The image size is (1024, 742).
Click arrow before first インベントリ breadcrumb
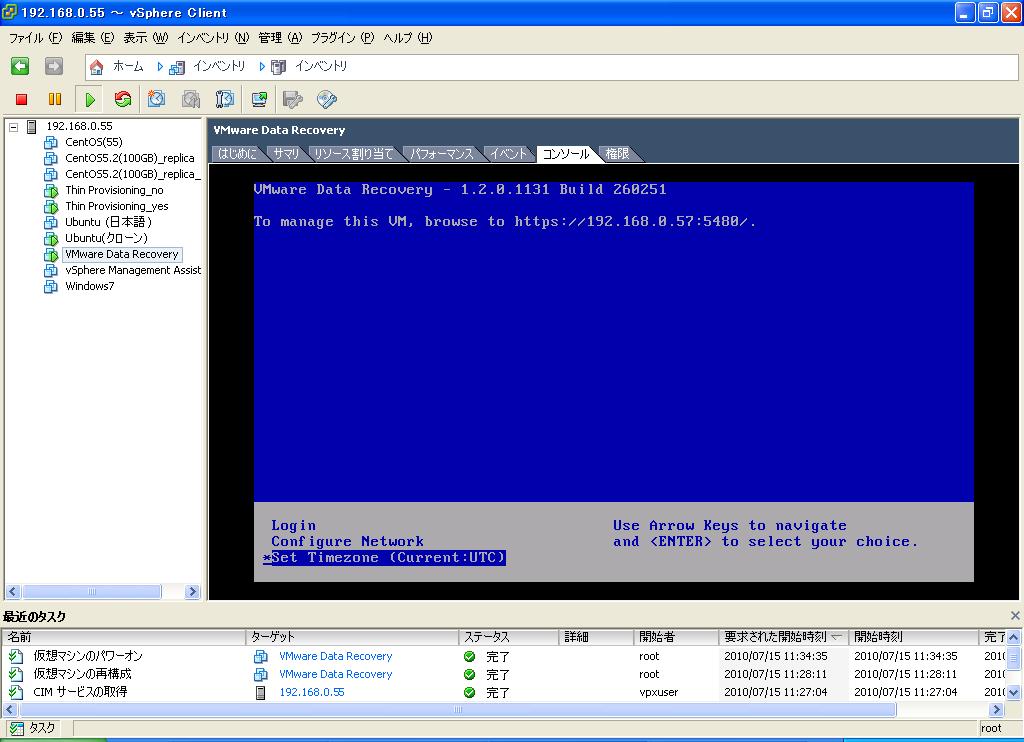(160, 67)
